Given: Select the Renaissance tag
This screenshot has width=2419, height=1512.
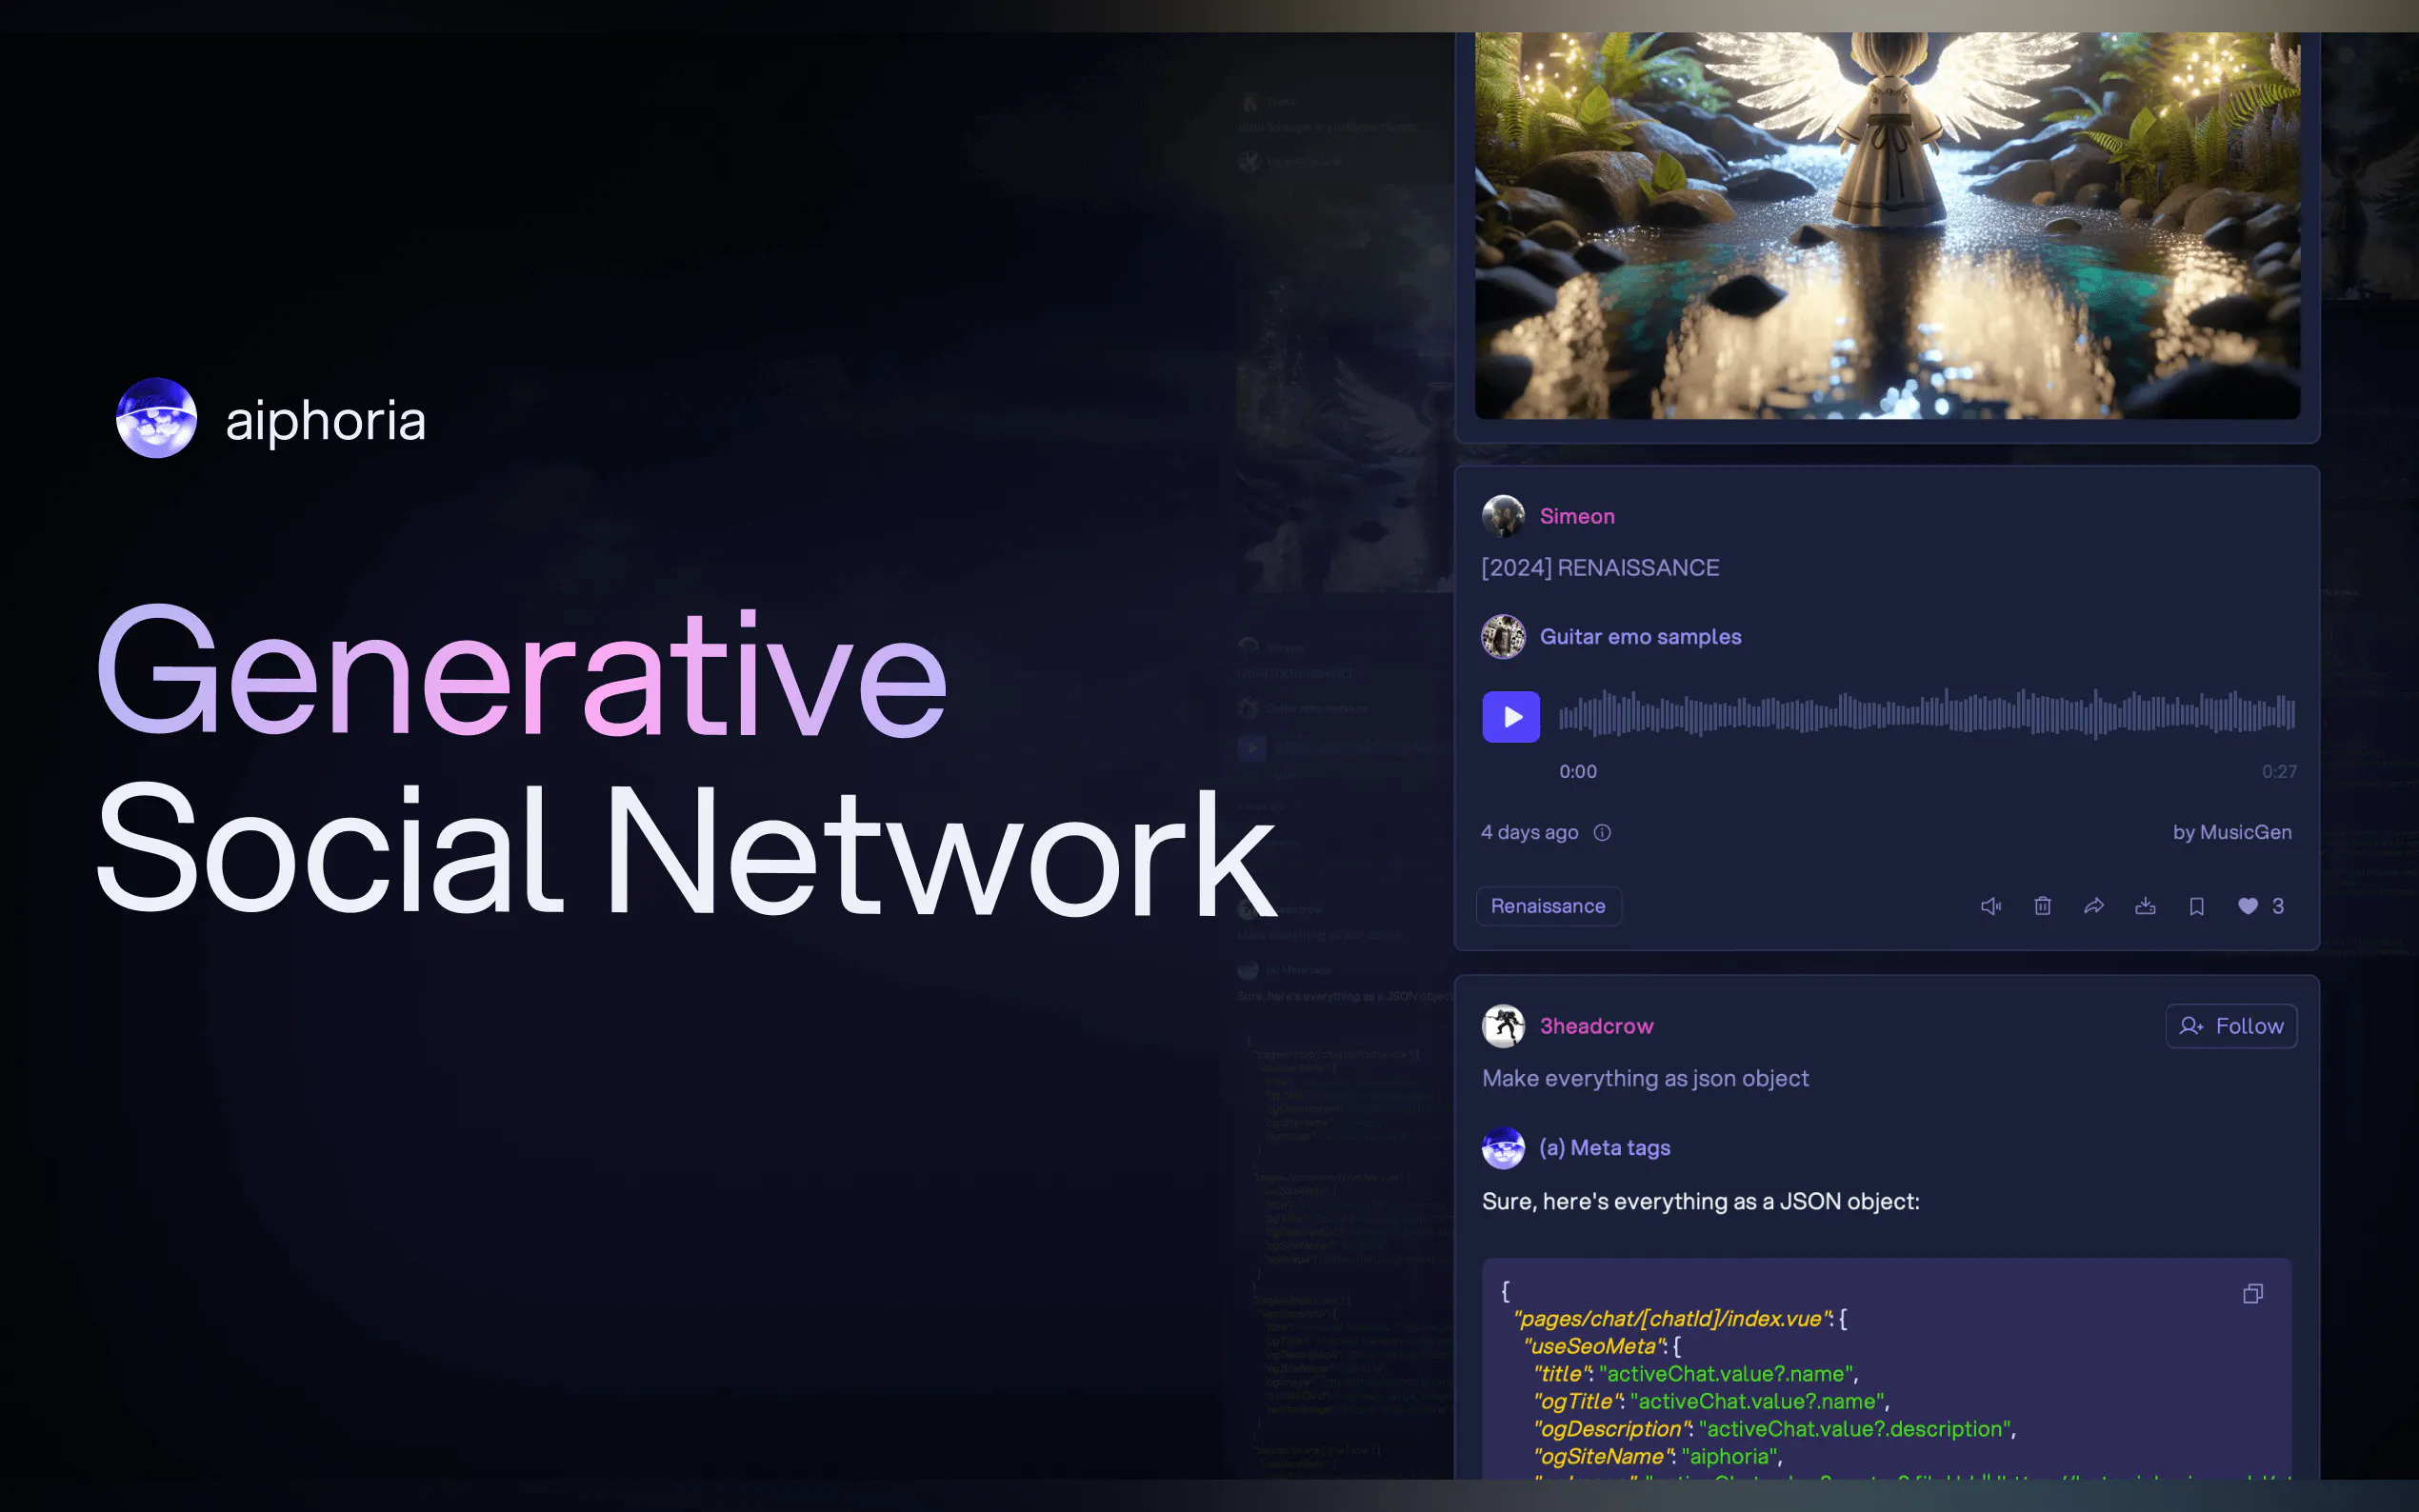Looking at the screenshot, I should [1547, 906].
